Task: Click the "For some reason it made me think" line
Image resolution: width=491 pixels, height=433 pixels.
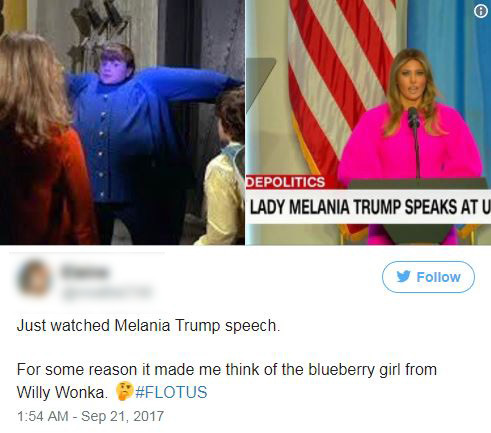Action: pyautogui.click(x=227, y=370)
